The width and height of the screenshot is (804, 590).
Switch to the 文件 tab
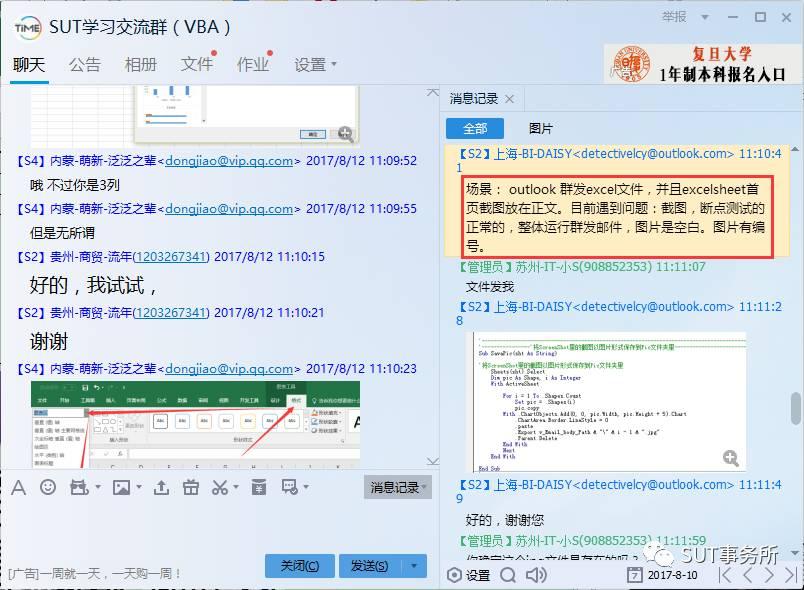pos(197,64)
